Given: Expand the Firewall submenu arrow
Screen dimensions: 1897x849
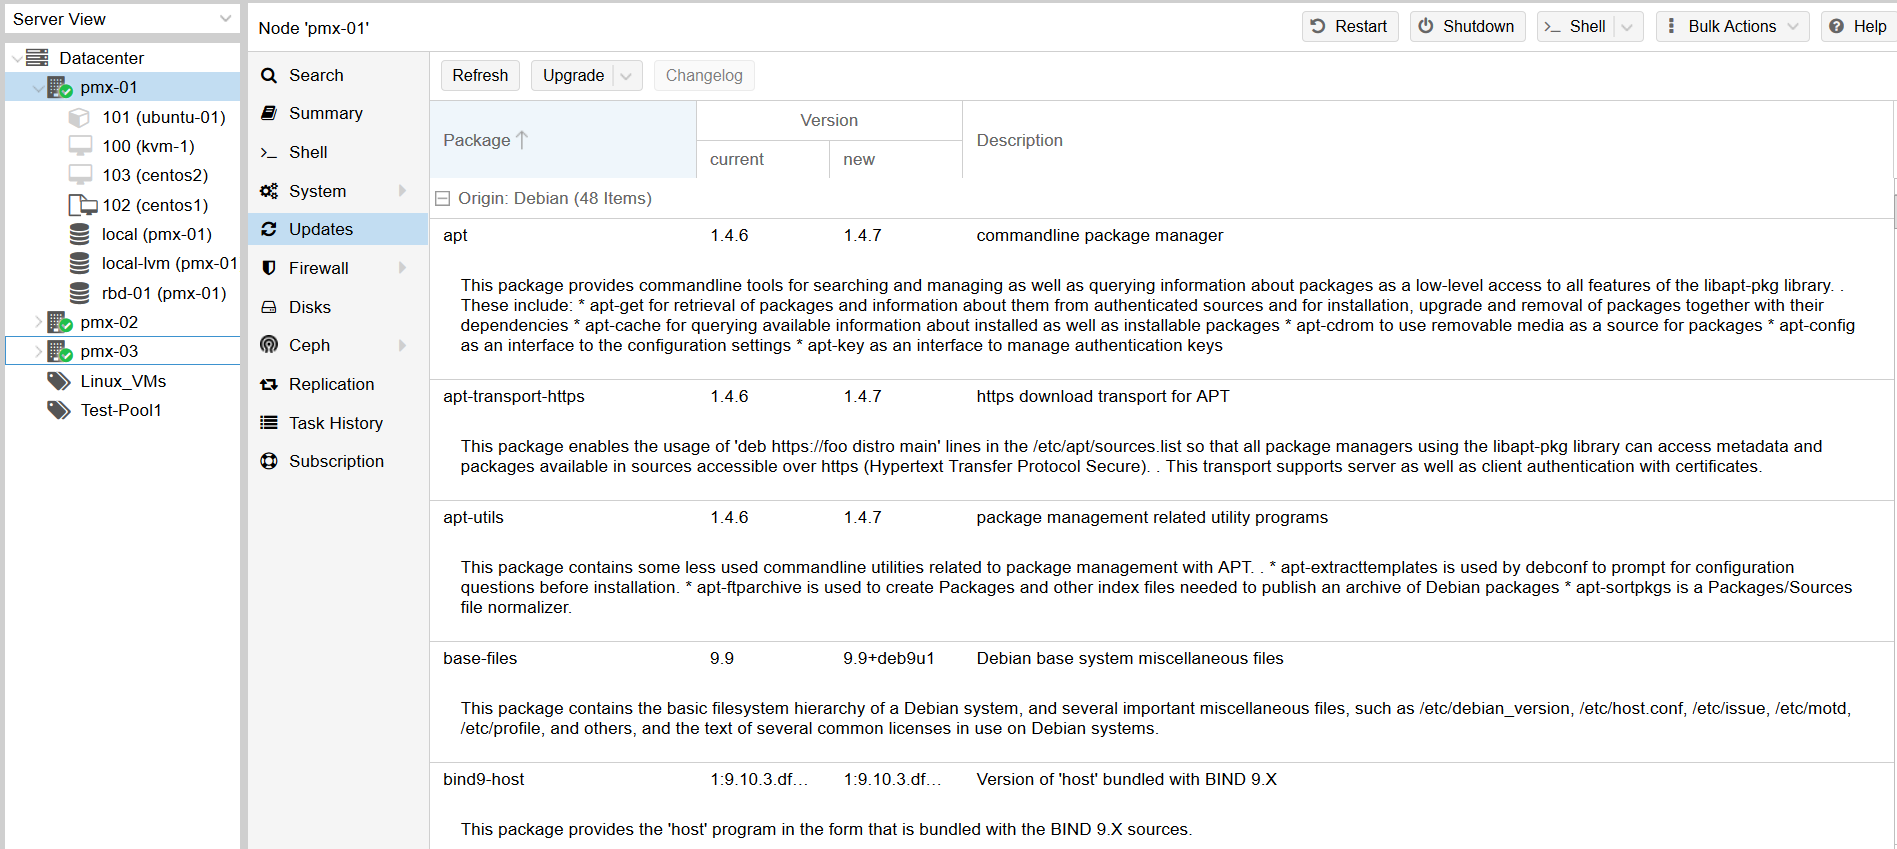Looking at the screenshot, I should pyautogui.click(x=403, y=268).
